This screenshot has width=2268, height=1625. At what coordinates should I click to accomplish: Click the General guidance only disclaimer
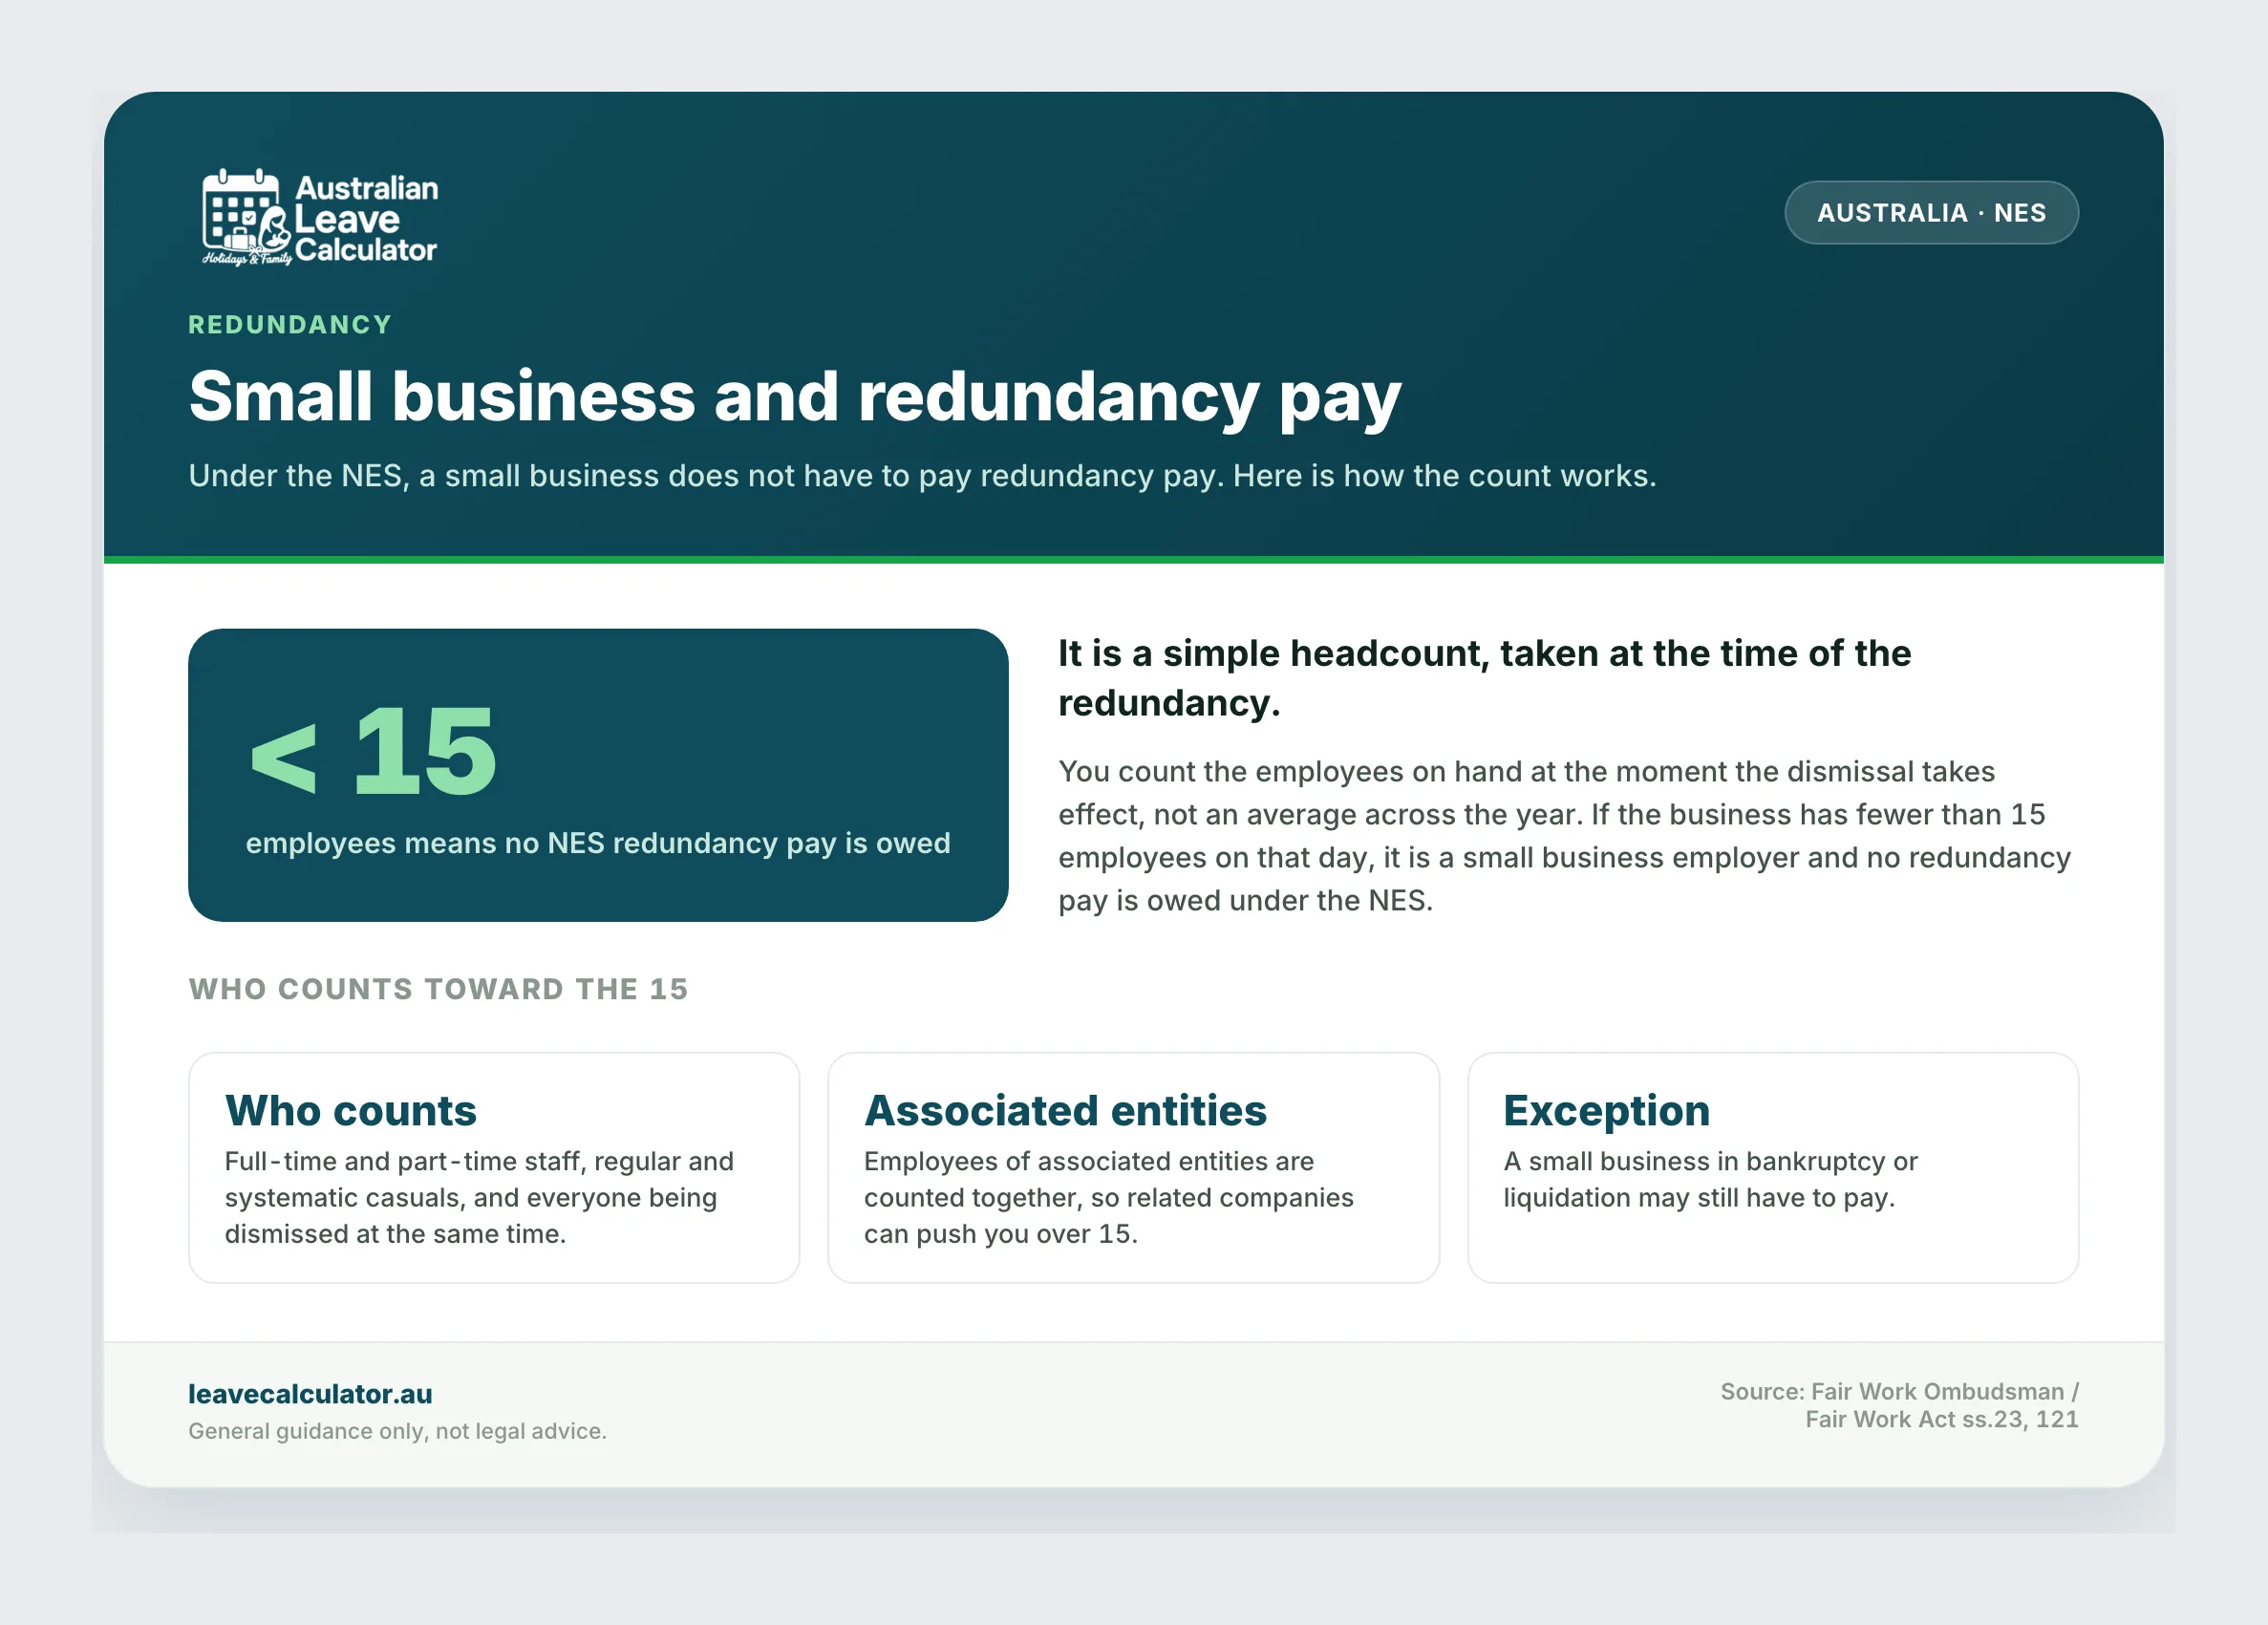coord(397,1431)
